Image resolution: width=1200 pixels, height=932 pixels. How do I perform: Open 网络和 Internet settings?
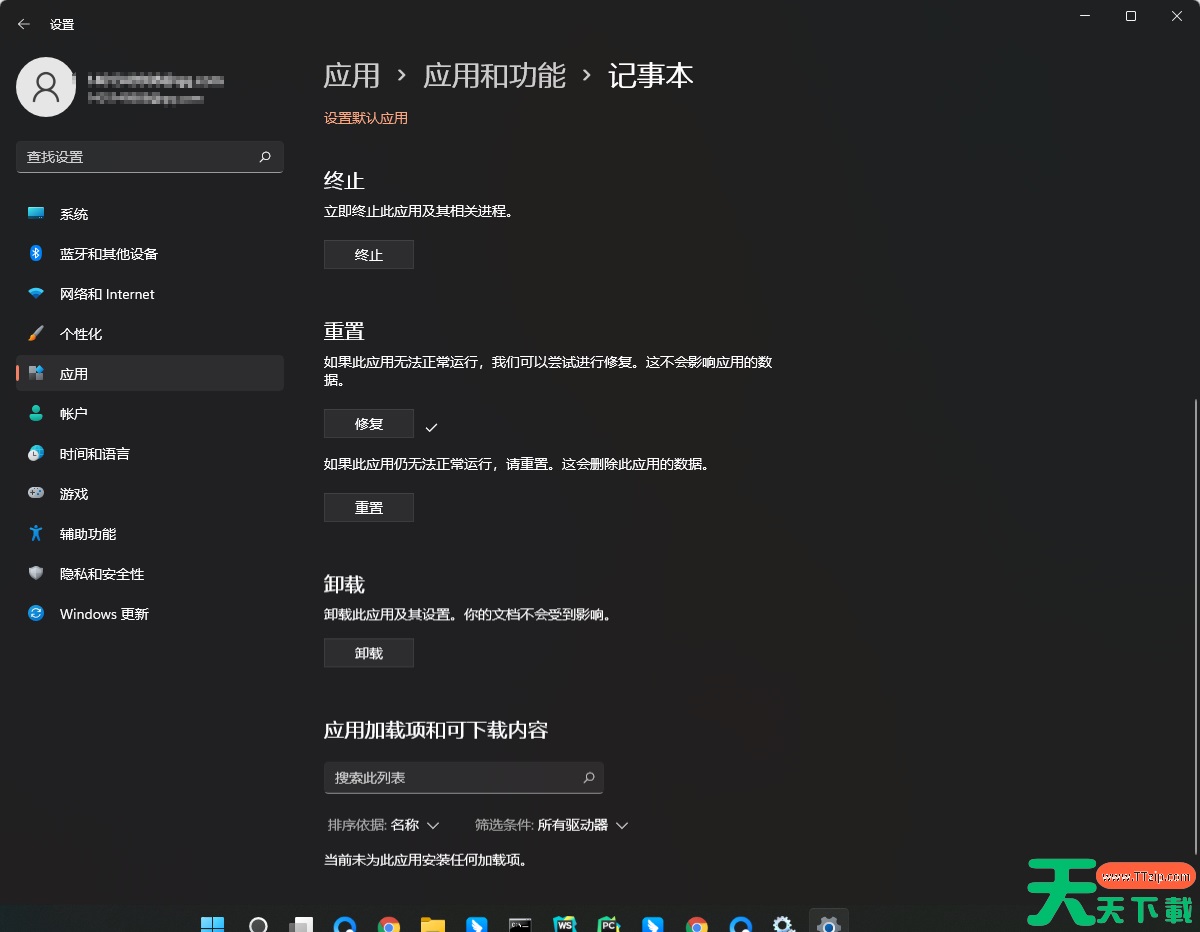point(150,294)
